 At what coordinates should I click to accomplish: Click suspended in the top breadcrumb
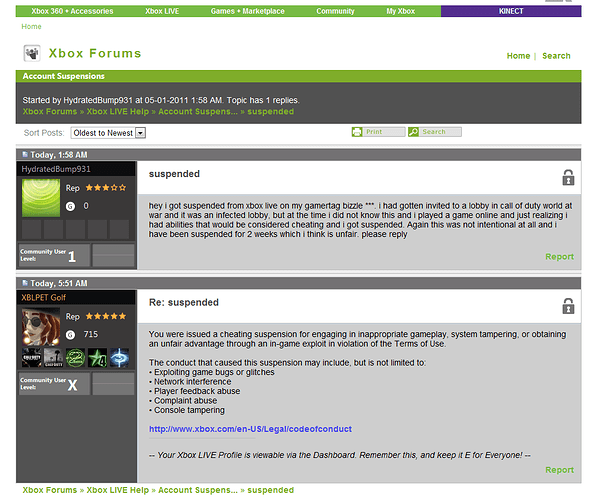tap(271, 112)
